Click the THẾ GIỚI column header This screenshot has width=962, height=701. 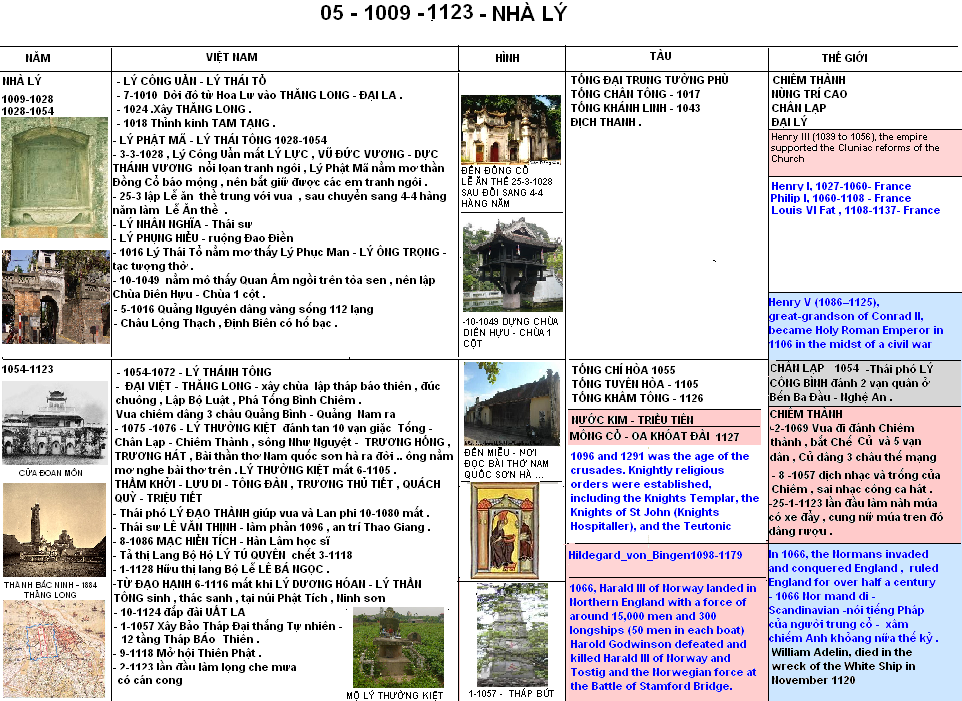pos(844,58)
